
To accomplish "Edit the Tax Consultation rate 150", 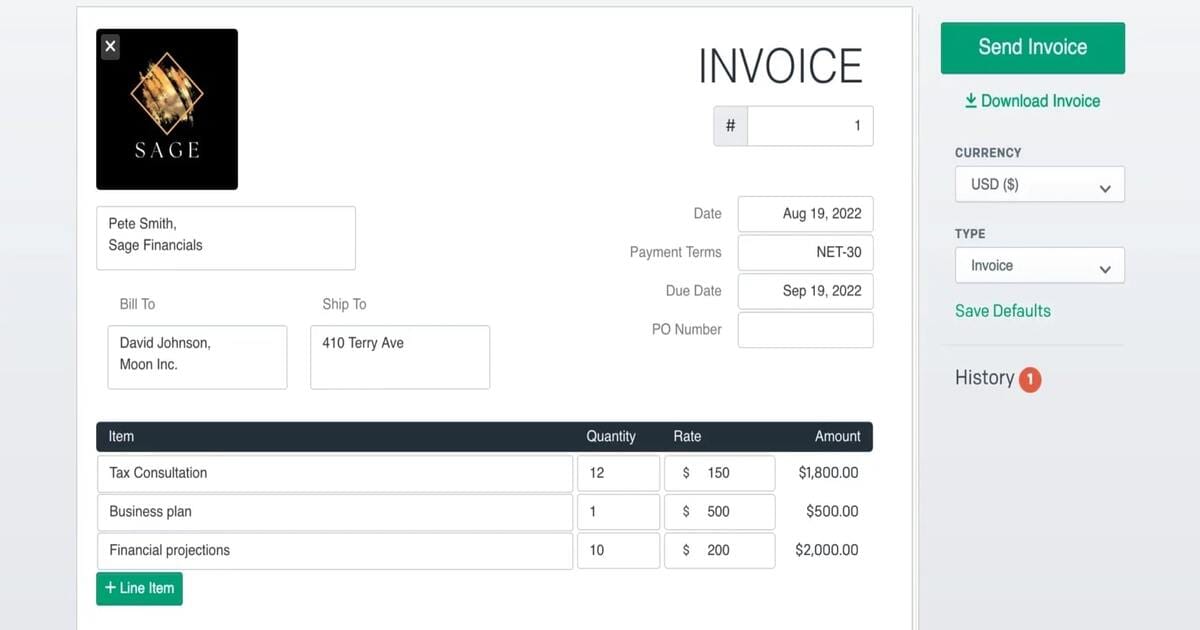I will 720,473.
